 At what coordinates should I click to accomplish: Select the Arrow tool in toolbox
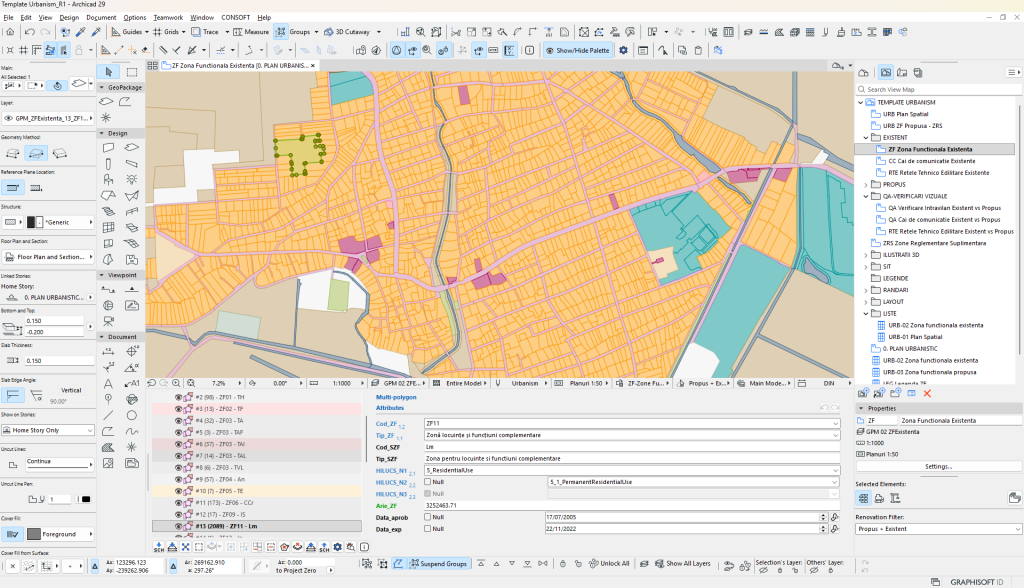[108, 71]
